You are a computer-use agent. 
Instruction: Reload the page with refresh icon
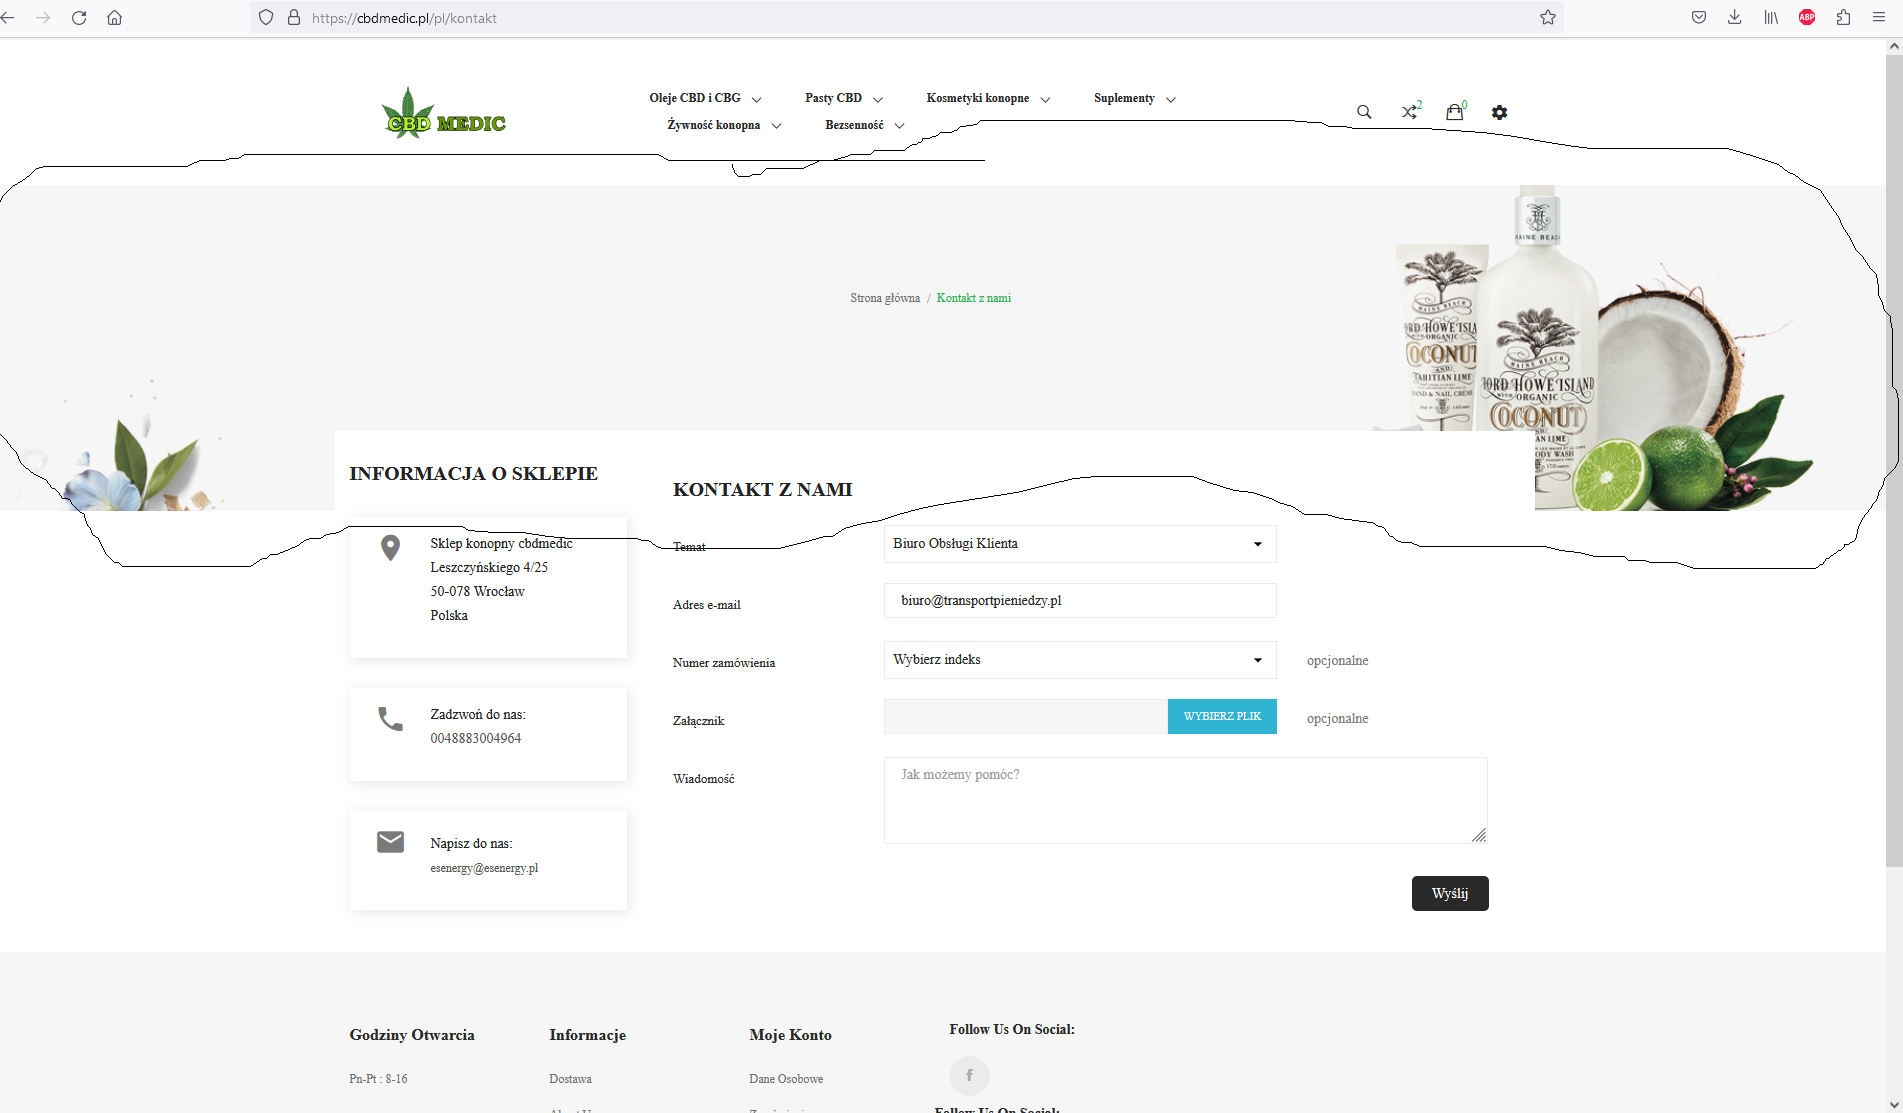[79, 18]
